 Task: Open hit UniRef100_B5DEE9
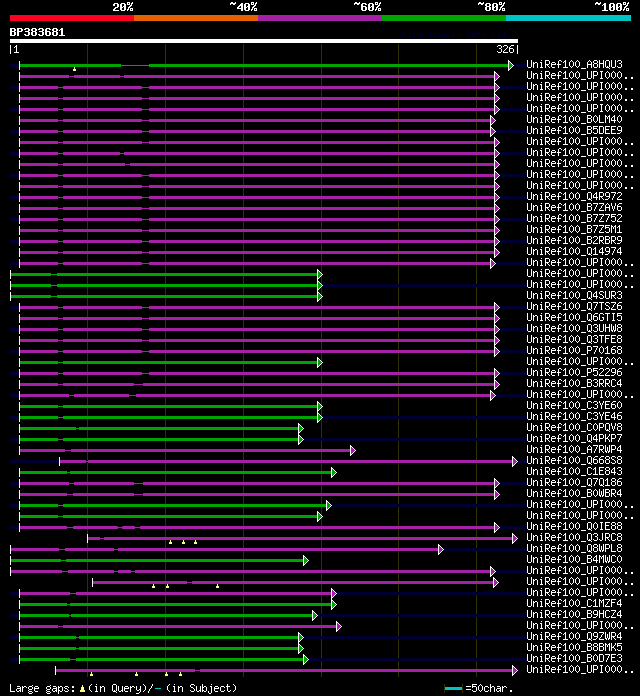tap(574, 130)
